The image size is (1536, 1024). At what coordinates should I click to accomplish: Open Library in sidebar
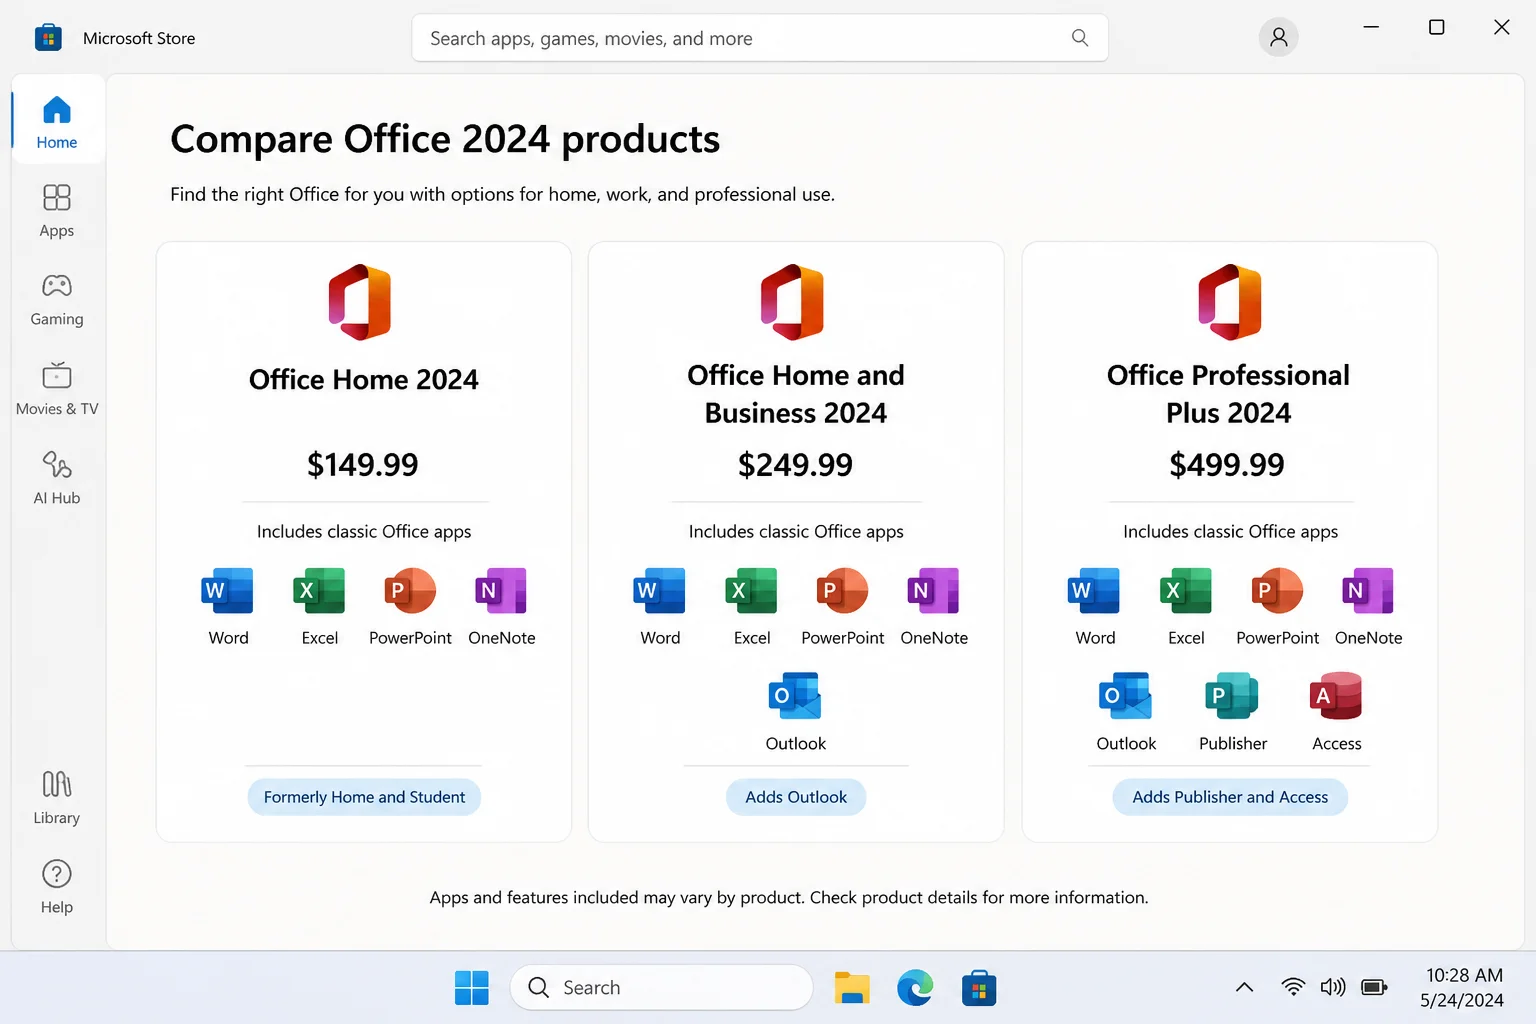click(x=57, y=797)
